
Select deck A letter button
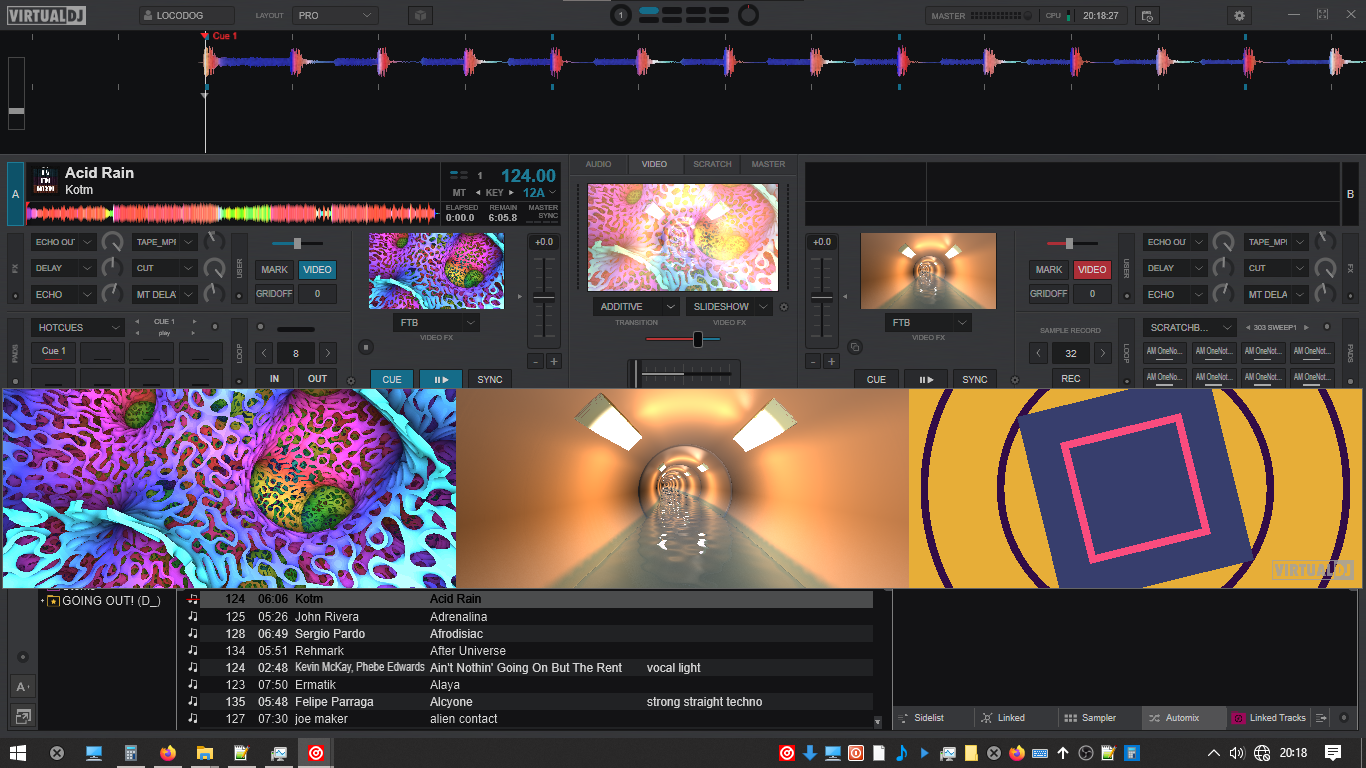pos(15,193)
